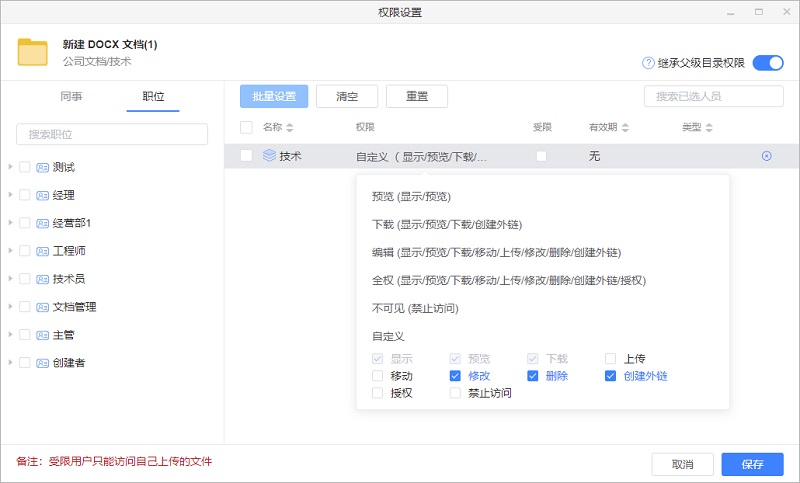Expand the 技术员 position node
The height and width of the screenshot is (483, 800).
click(x=10, y=278)
